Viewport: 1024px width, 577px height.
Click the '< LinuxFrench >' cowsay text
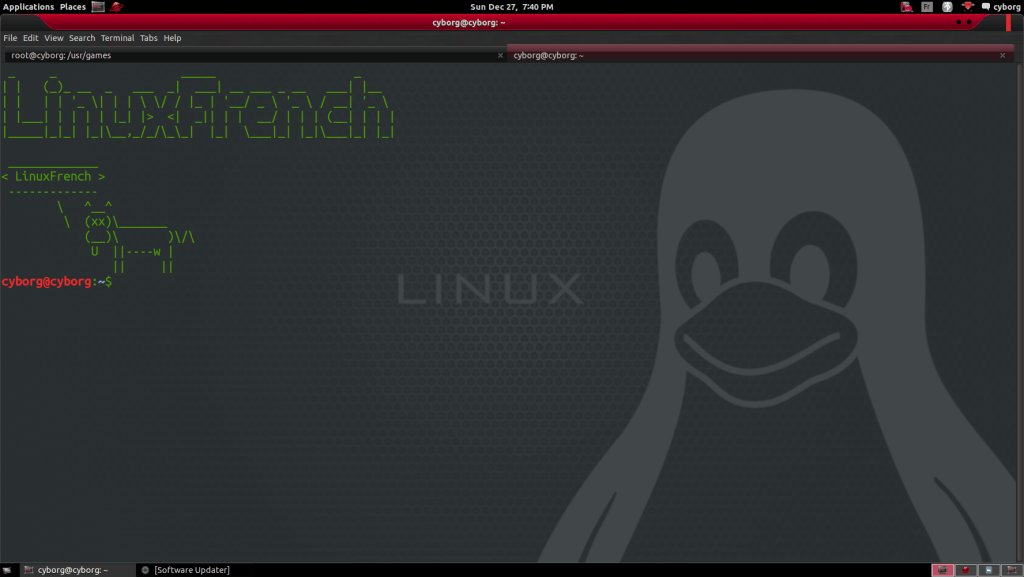point(53,176)
